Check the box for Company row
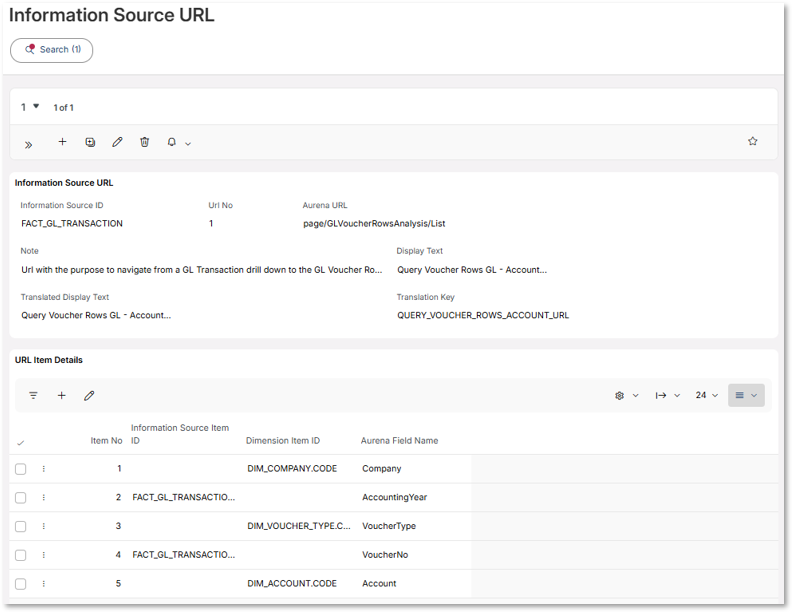This screenshot has width=793, height=613. [x=20, y=469]
